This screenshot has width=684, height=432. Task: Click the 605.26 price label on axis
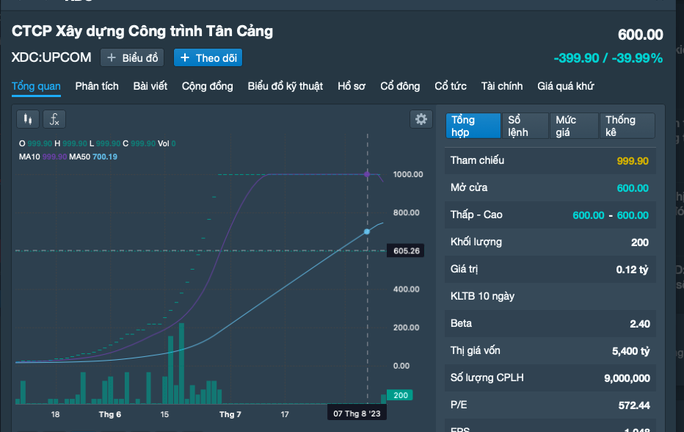click(x=406, y=251)
